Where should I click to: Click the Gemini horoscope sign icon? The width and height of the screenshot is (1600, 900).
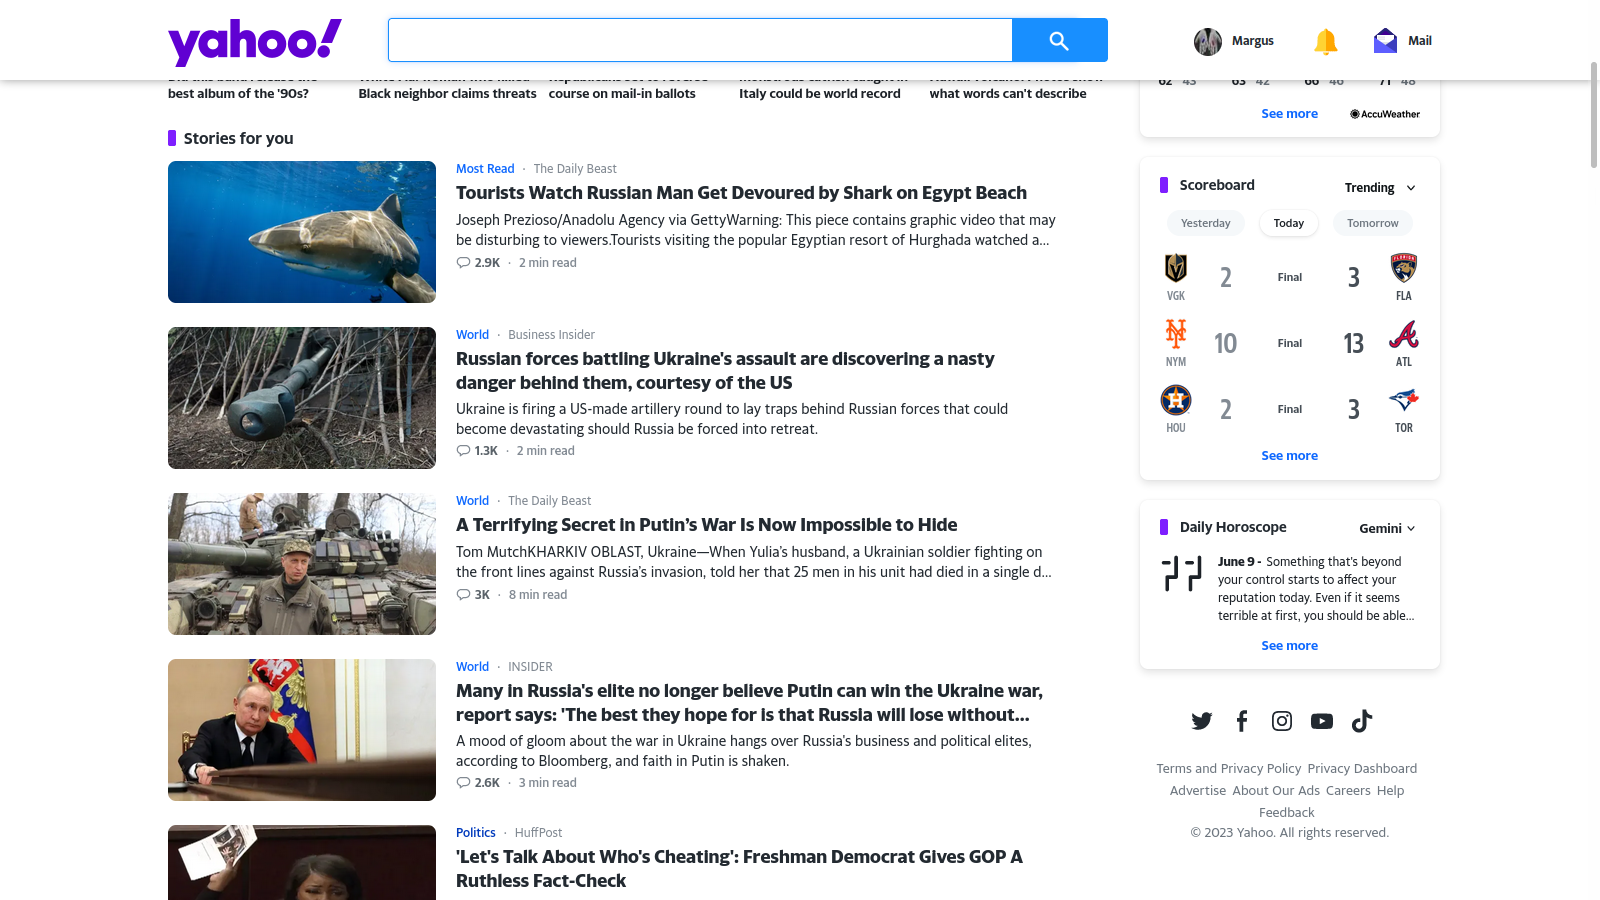[x=1182, y=574]
